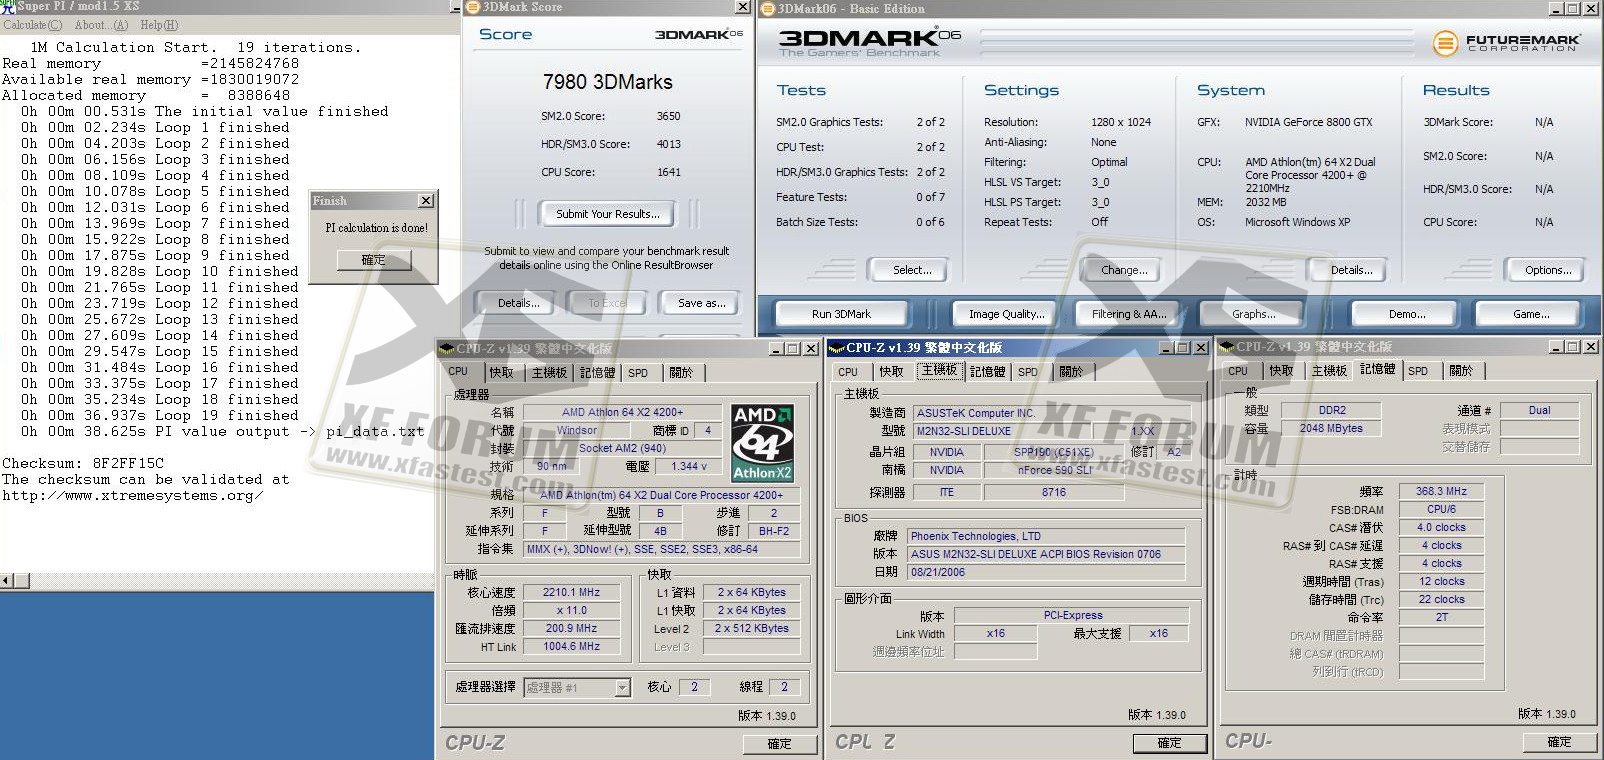Click Submit Your Results button
This screenshot has width=1604, height=760.
click(x=608, y=214)
